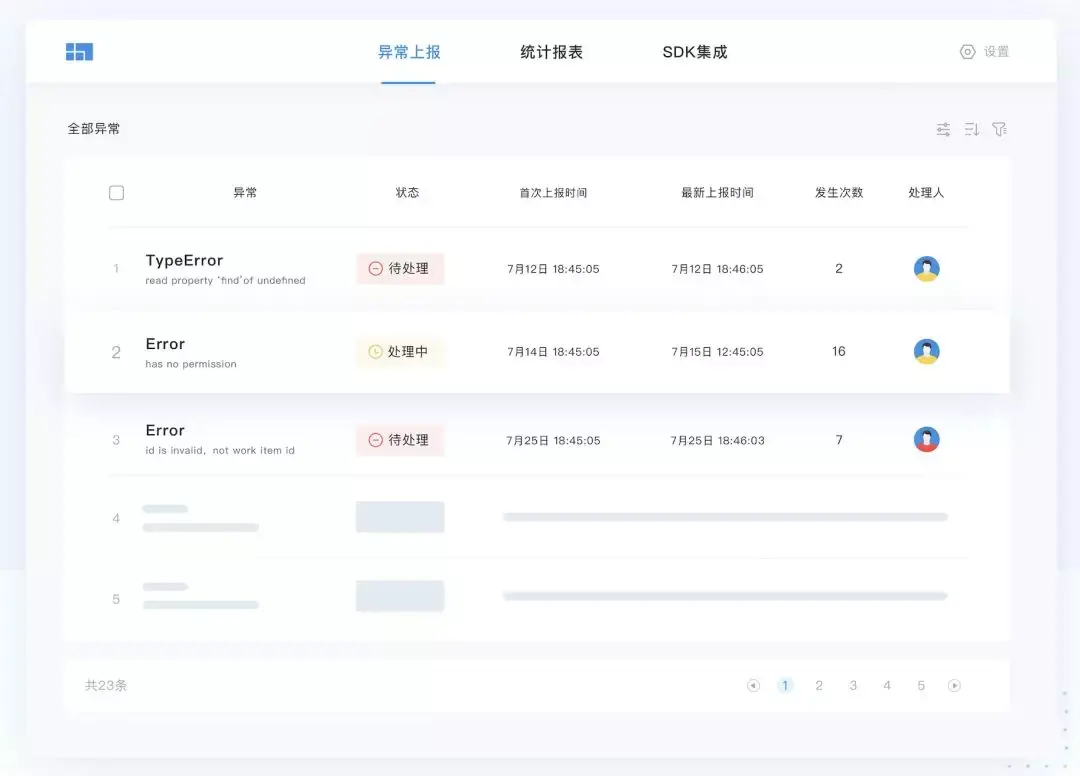
Task: Click the 待处理 status of TypeError row
Action: coord(399,269)
